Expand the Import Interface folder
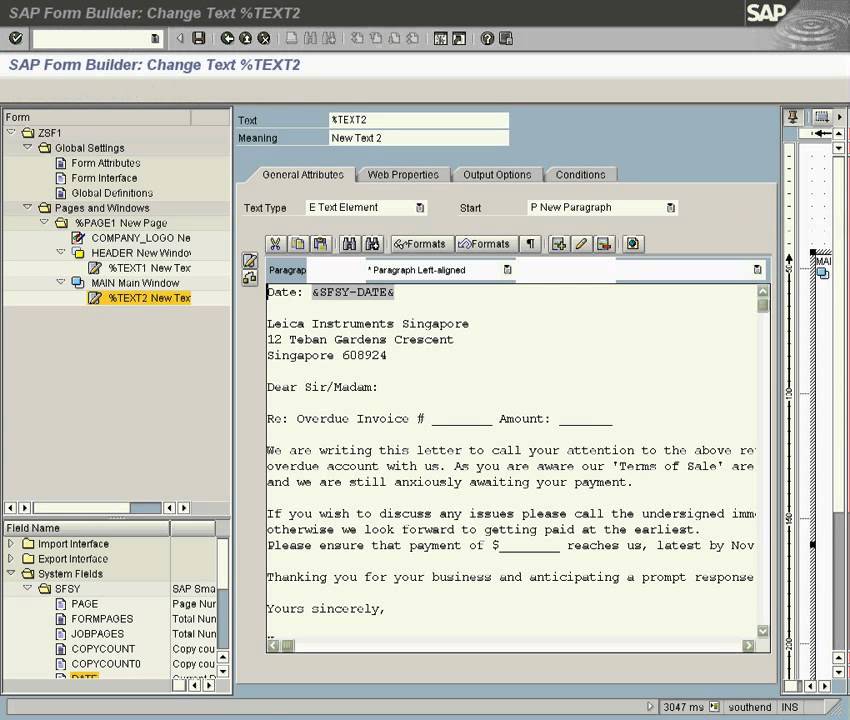 (x=11, y=543)
